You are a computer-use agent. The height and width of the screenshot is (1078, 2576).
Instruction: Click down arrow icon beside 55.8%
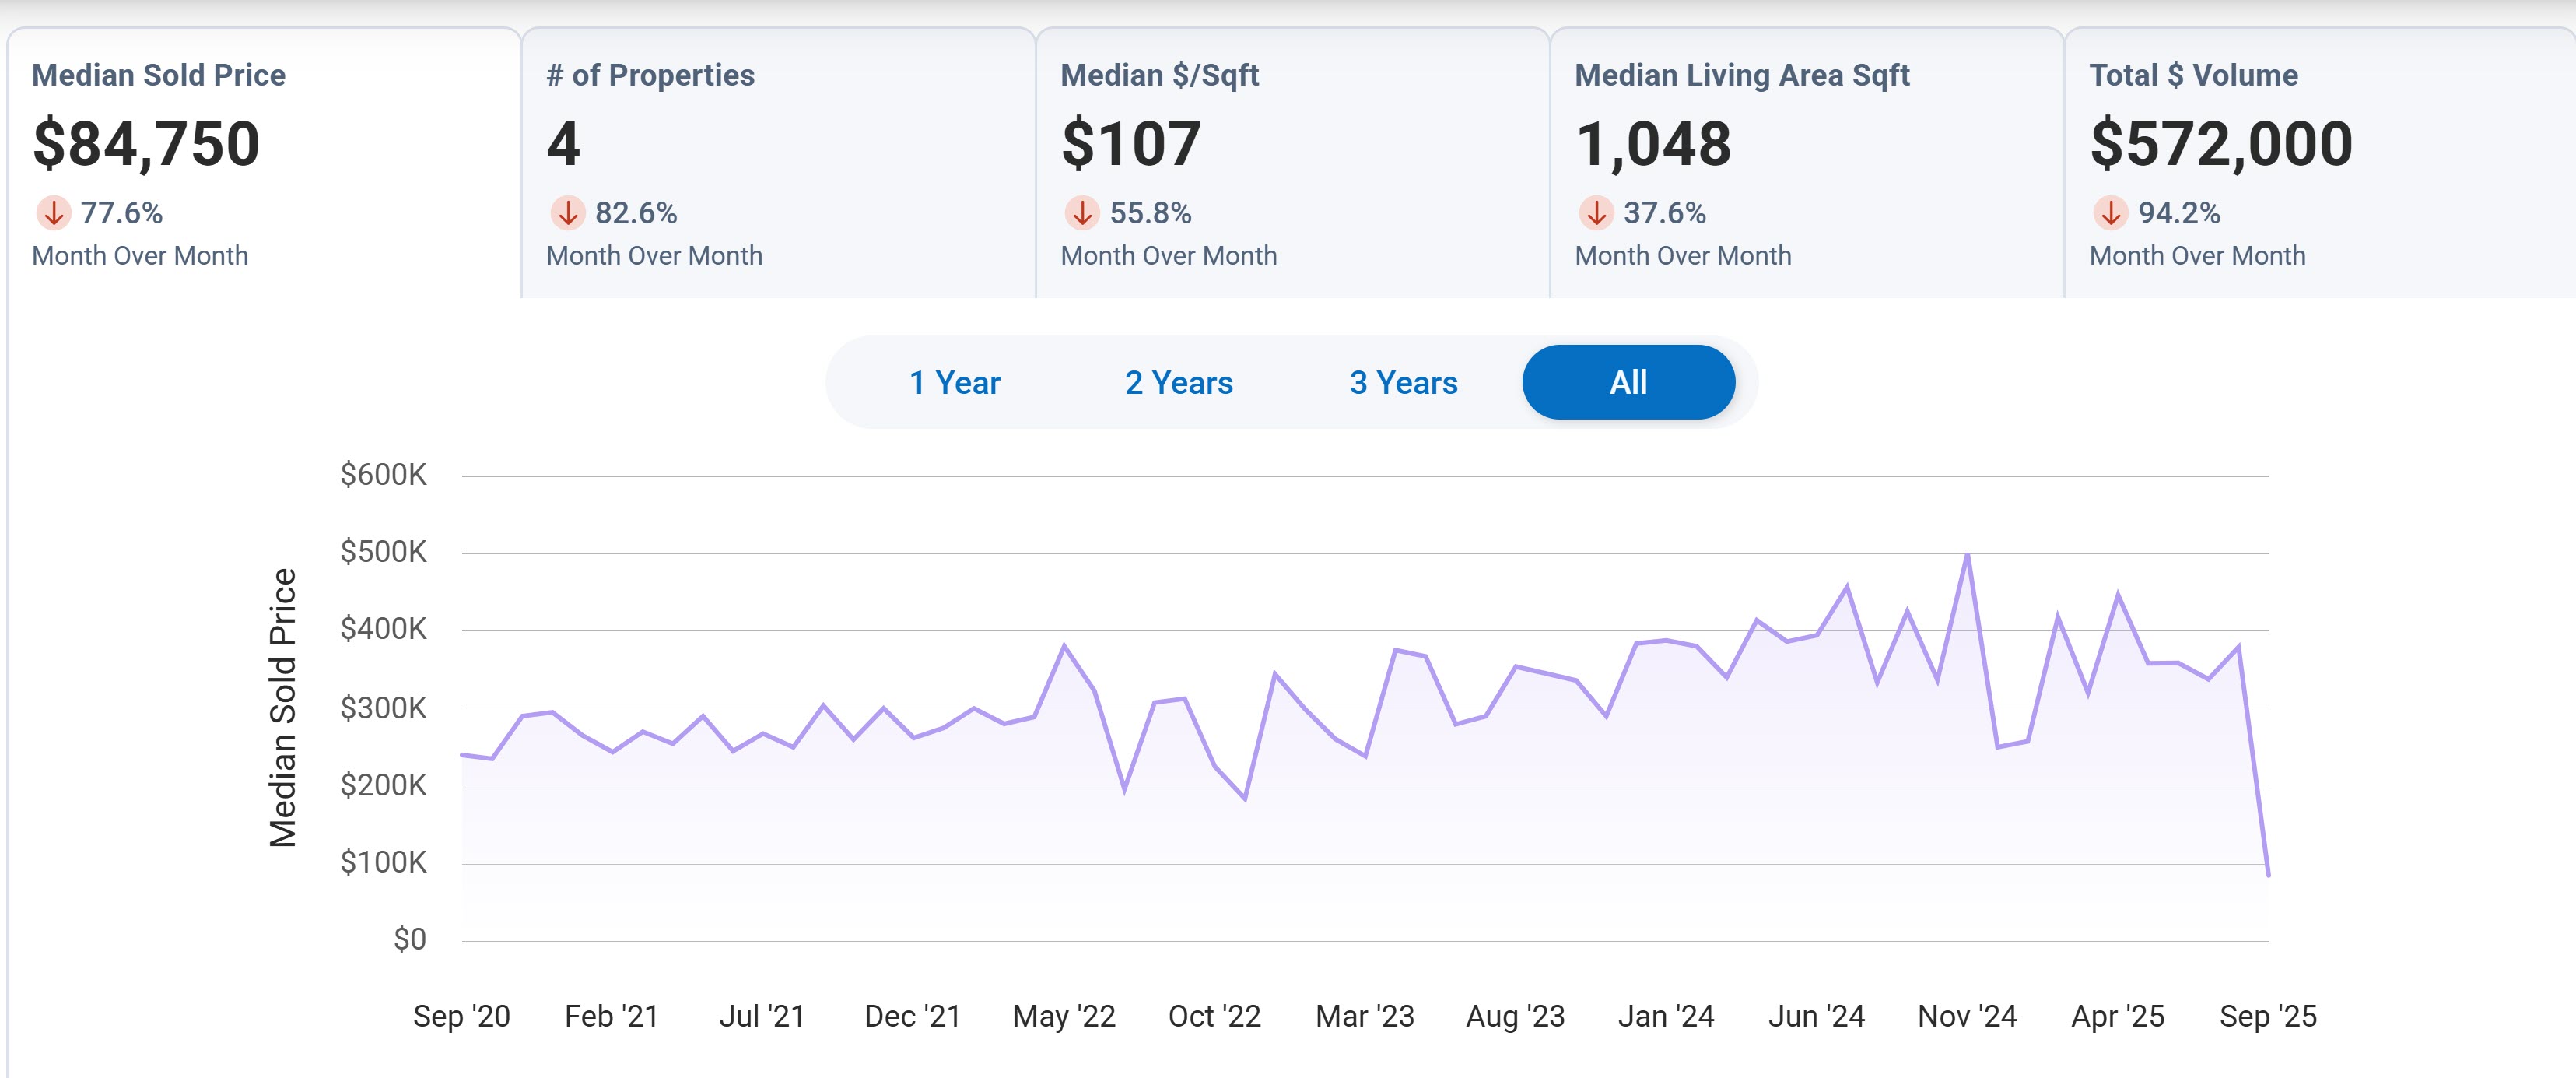point(1081,212)
